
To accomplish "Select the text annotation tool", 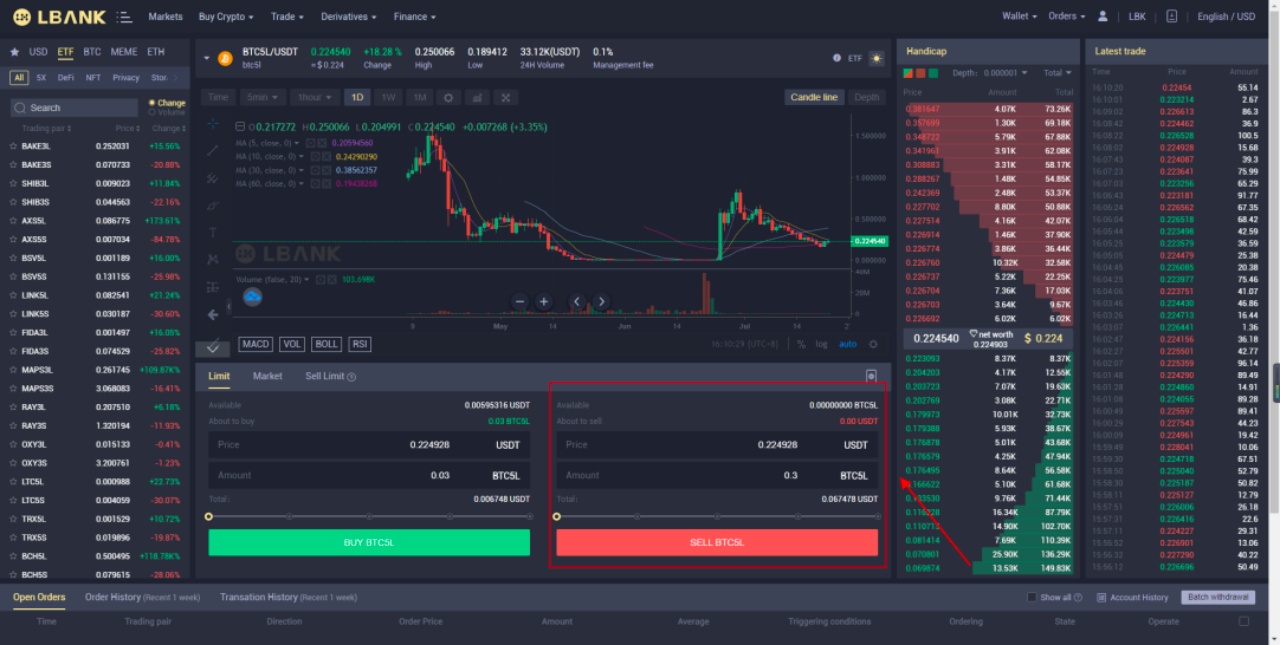I will [x=213, y=232].
